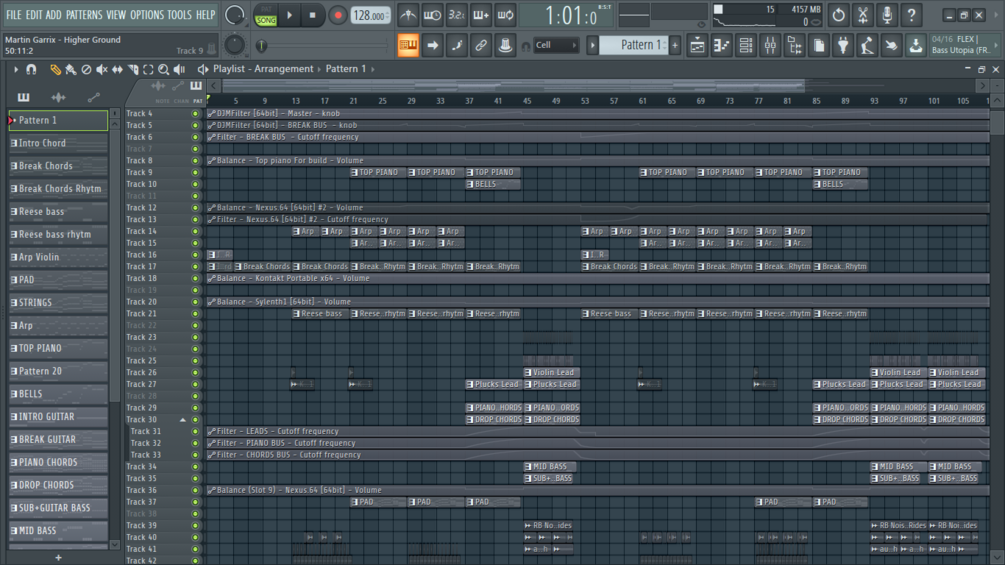Add pattern with plus below picker list
Viewport: 1005px width, 565px height.
point(58,557)
